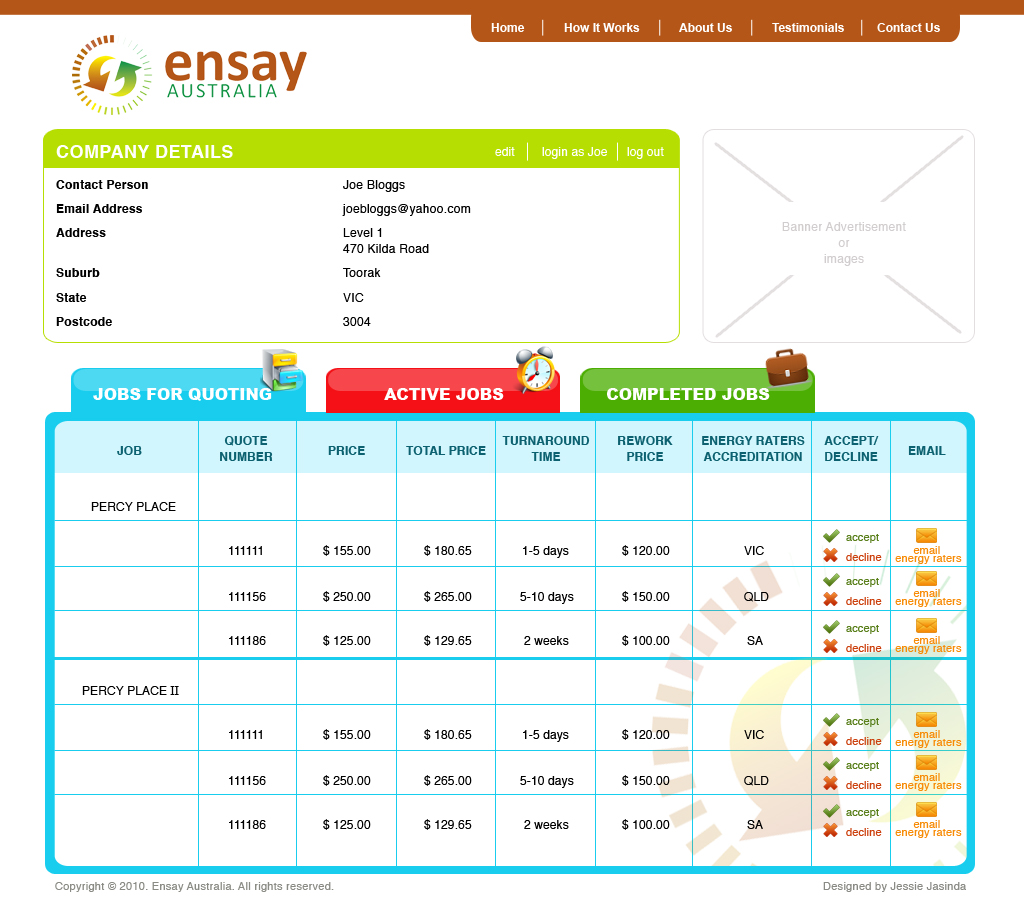The height and width of the screenshot is (900, 1024).
Task: Click the TOTAL PRICE column header
Action: (x=446, y=451)
